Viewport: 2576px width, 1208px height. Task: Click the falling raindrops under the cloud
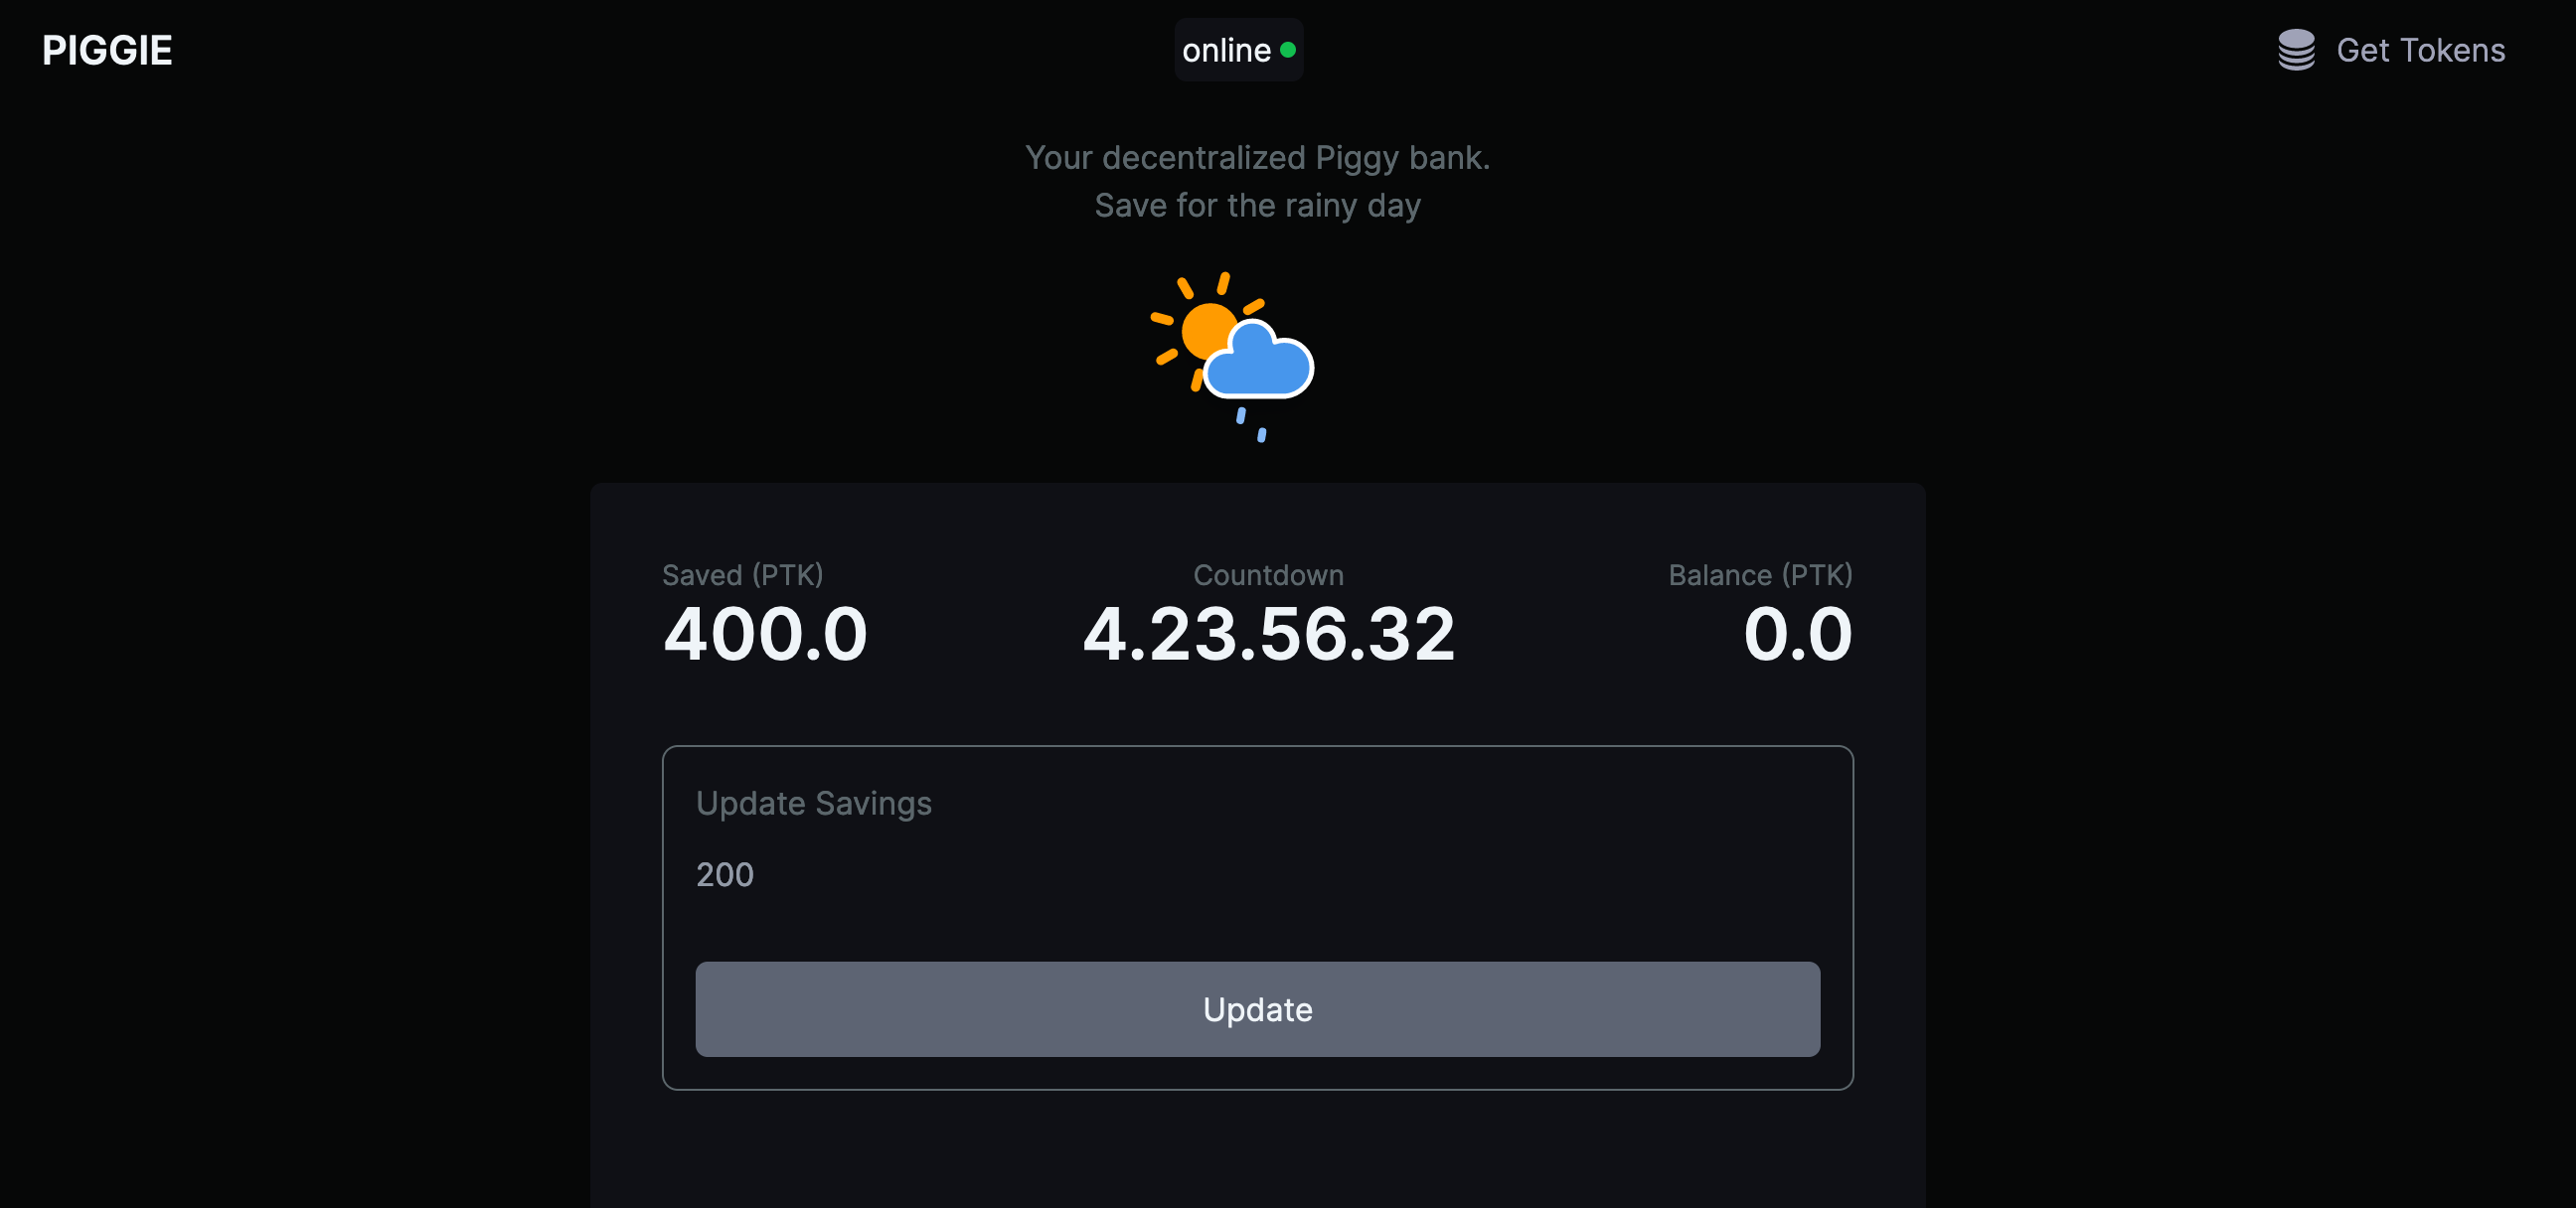point(1250,425)
